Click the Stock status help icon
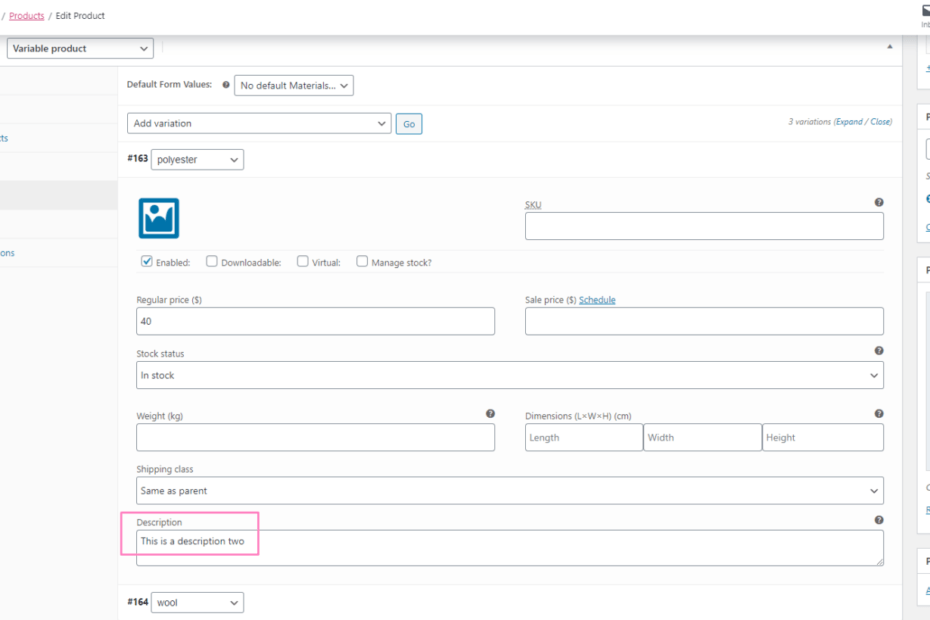The height and width of the screenshot is (620, 930). point(879,351)
